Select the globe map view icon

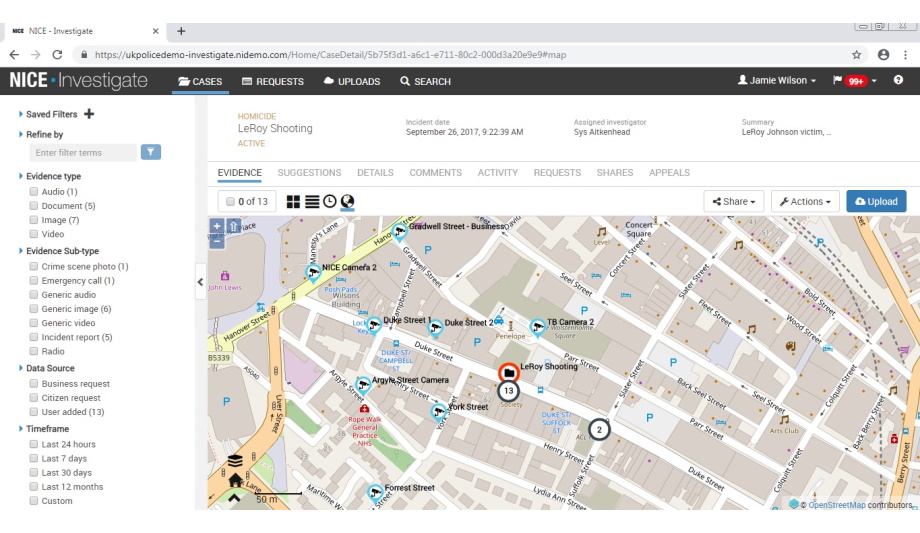pyautogui.click(x=347, y=202)
